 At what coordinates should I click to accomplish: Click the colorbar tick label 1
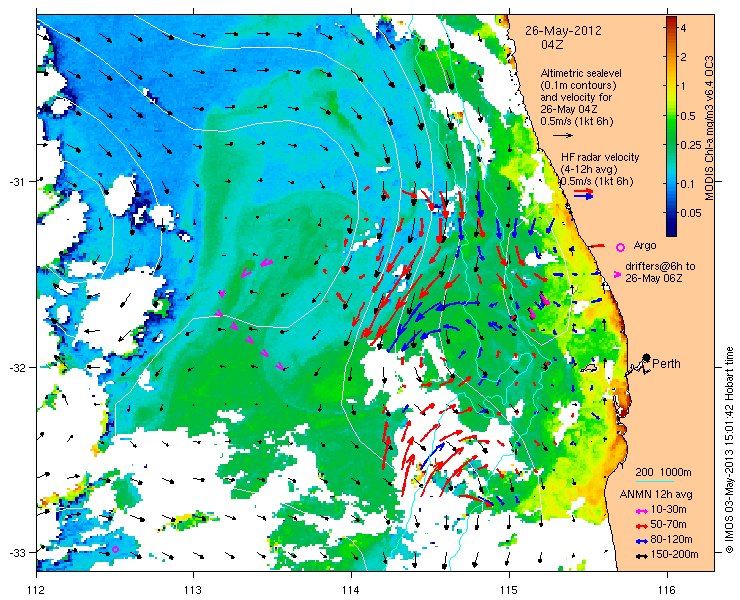(683, 85)
